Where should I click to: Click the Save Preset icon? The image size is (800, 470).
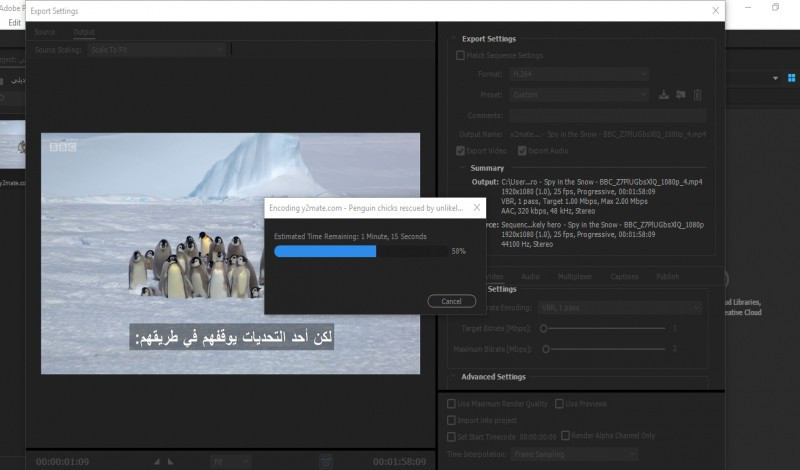click(x=663, y=95)
